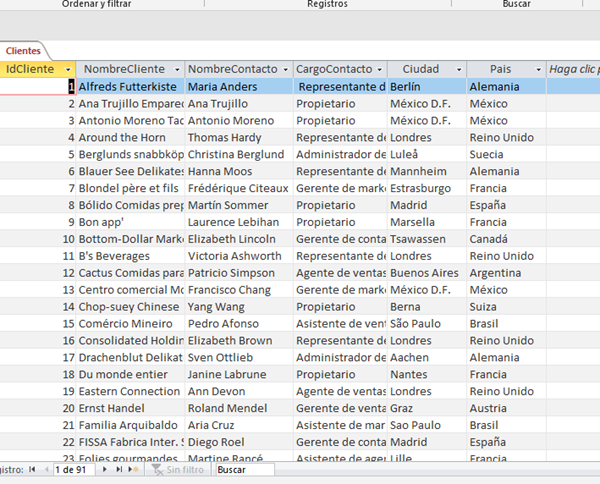Click the São Paulo city cell

pyautogui.click(x=427, y=323)
